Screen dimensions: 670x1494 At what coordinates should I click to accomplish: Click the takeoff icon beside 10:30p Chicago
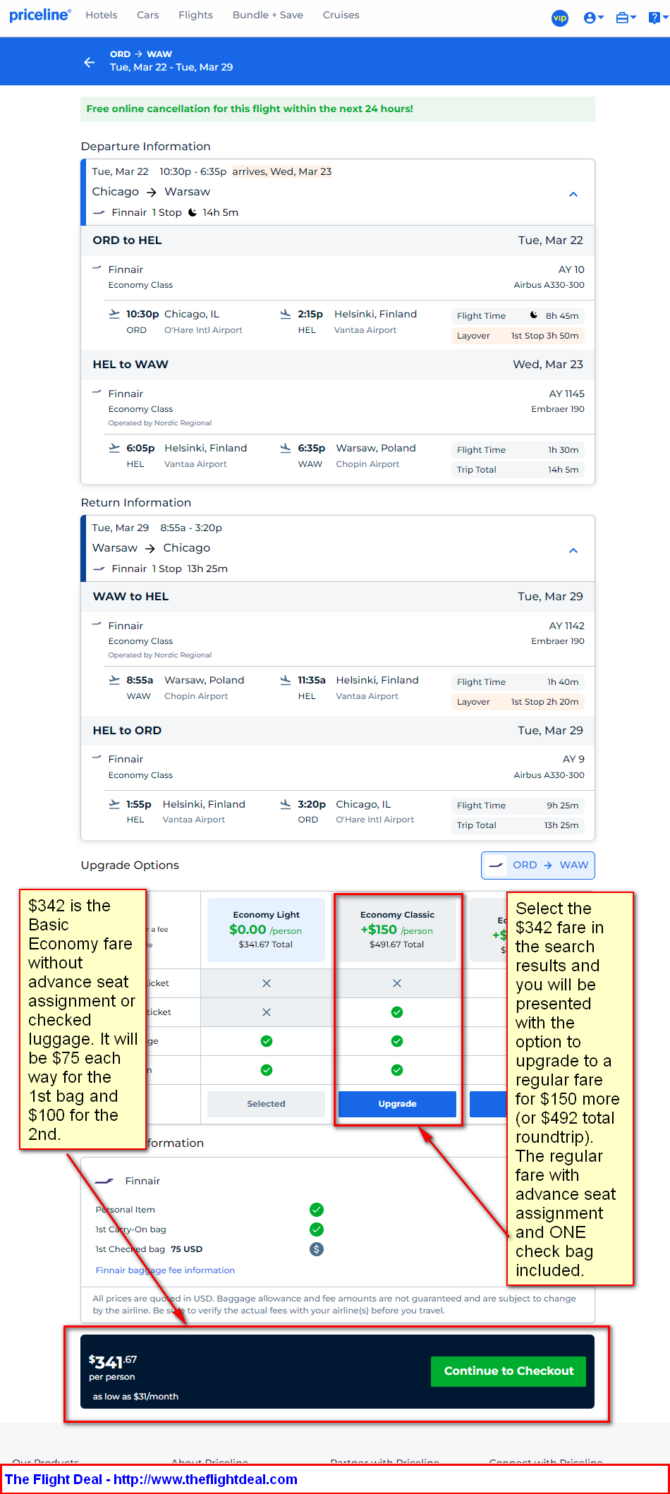(114, 314)
